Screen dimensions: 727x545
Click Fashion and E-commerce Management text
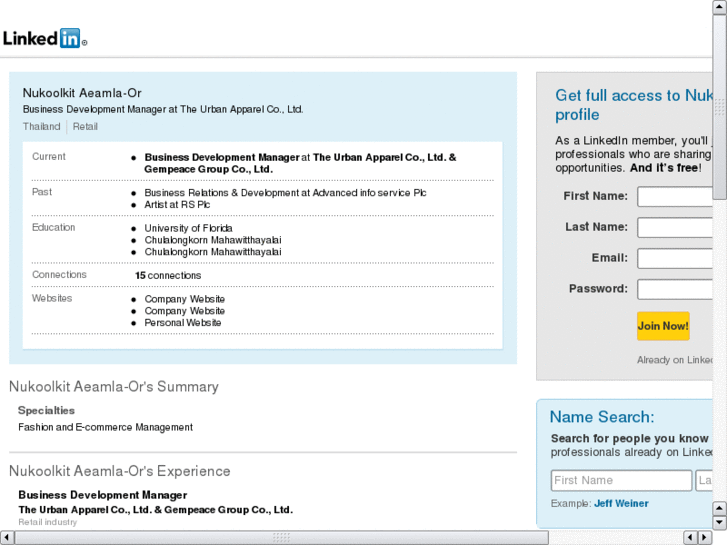click(106, 427)
